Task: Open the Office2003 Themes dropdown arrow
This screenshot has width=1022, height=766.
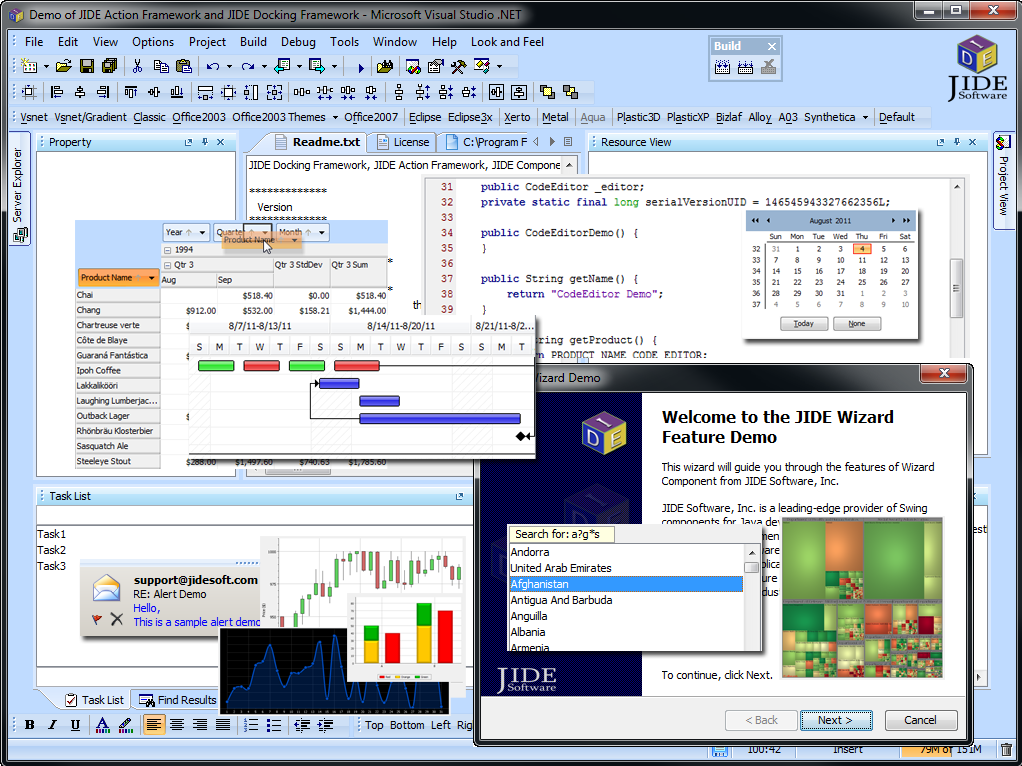Action: (335, 117)
